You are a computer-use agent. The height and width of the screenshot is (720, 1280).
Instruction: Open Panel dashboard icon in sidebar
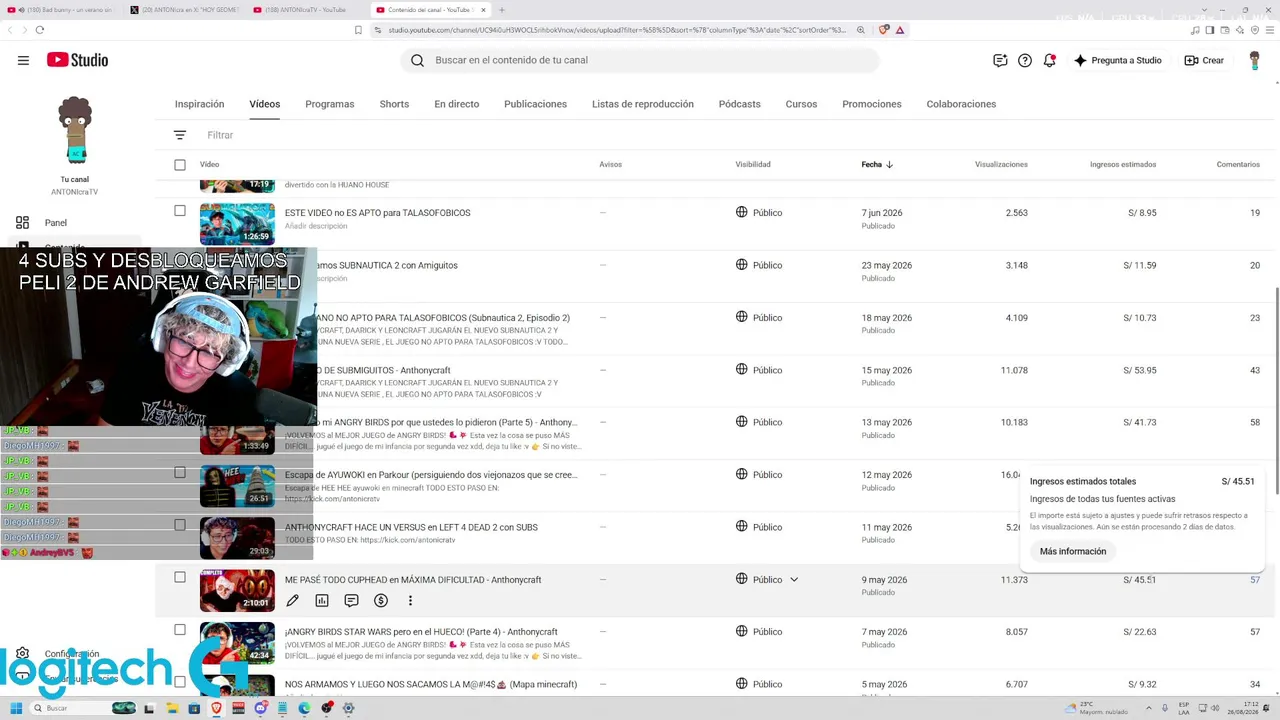22,223
